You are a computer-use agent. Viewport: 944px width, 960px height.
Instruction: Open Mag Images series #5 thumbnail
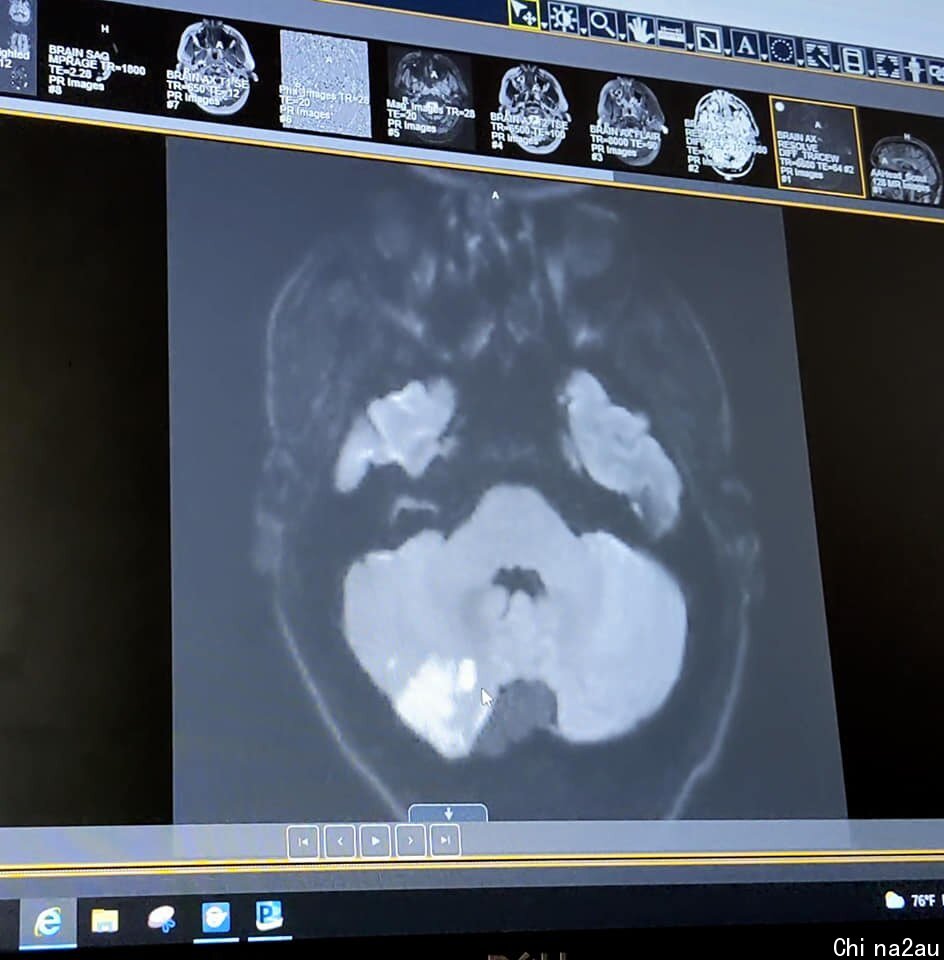click(431, 99)
